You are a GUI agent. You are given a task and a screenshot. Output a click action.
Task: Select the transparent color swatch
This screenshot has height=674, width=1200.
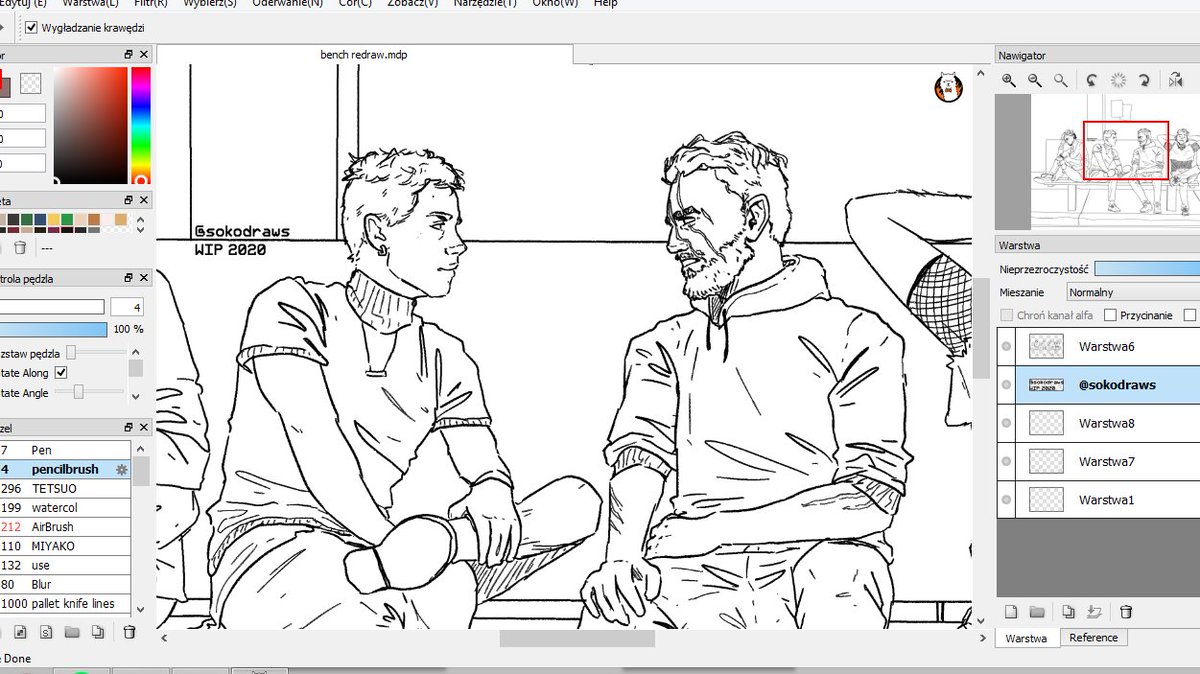[31, 84]
